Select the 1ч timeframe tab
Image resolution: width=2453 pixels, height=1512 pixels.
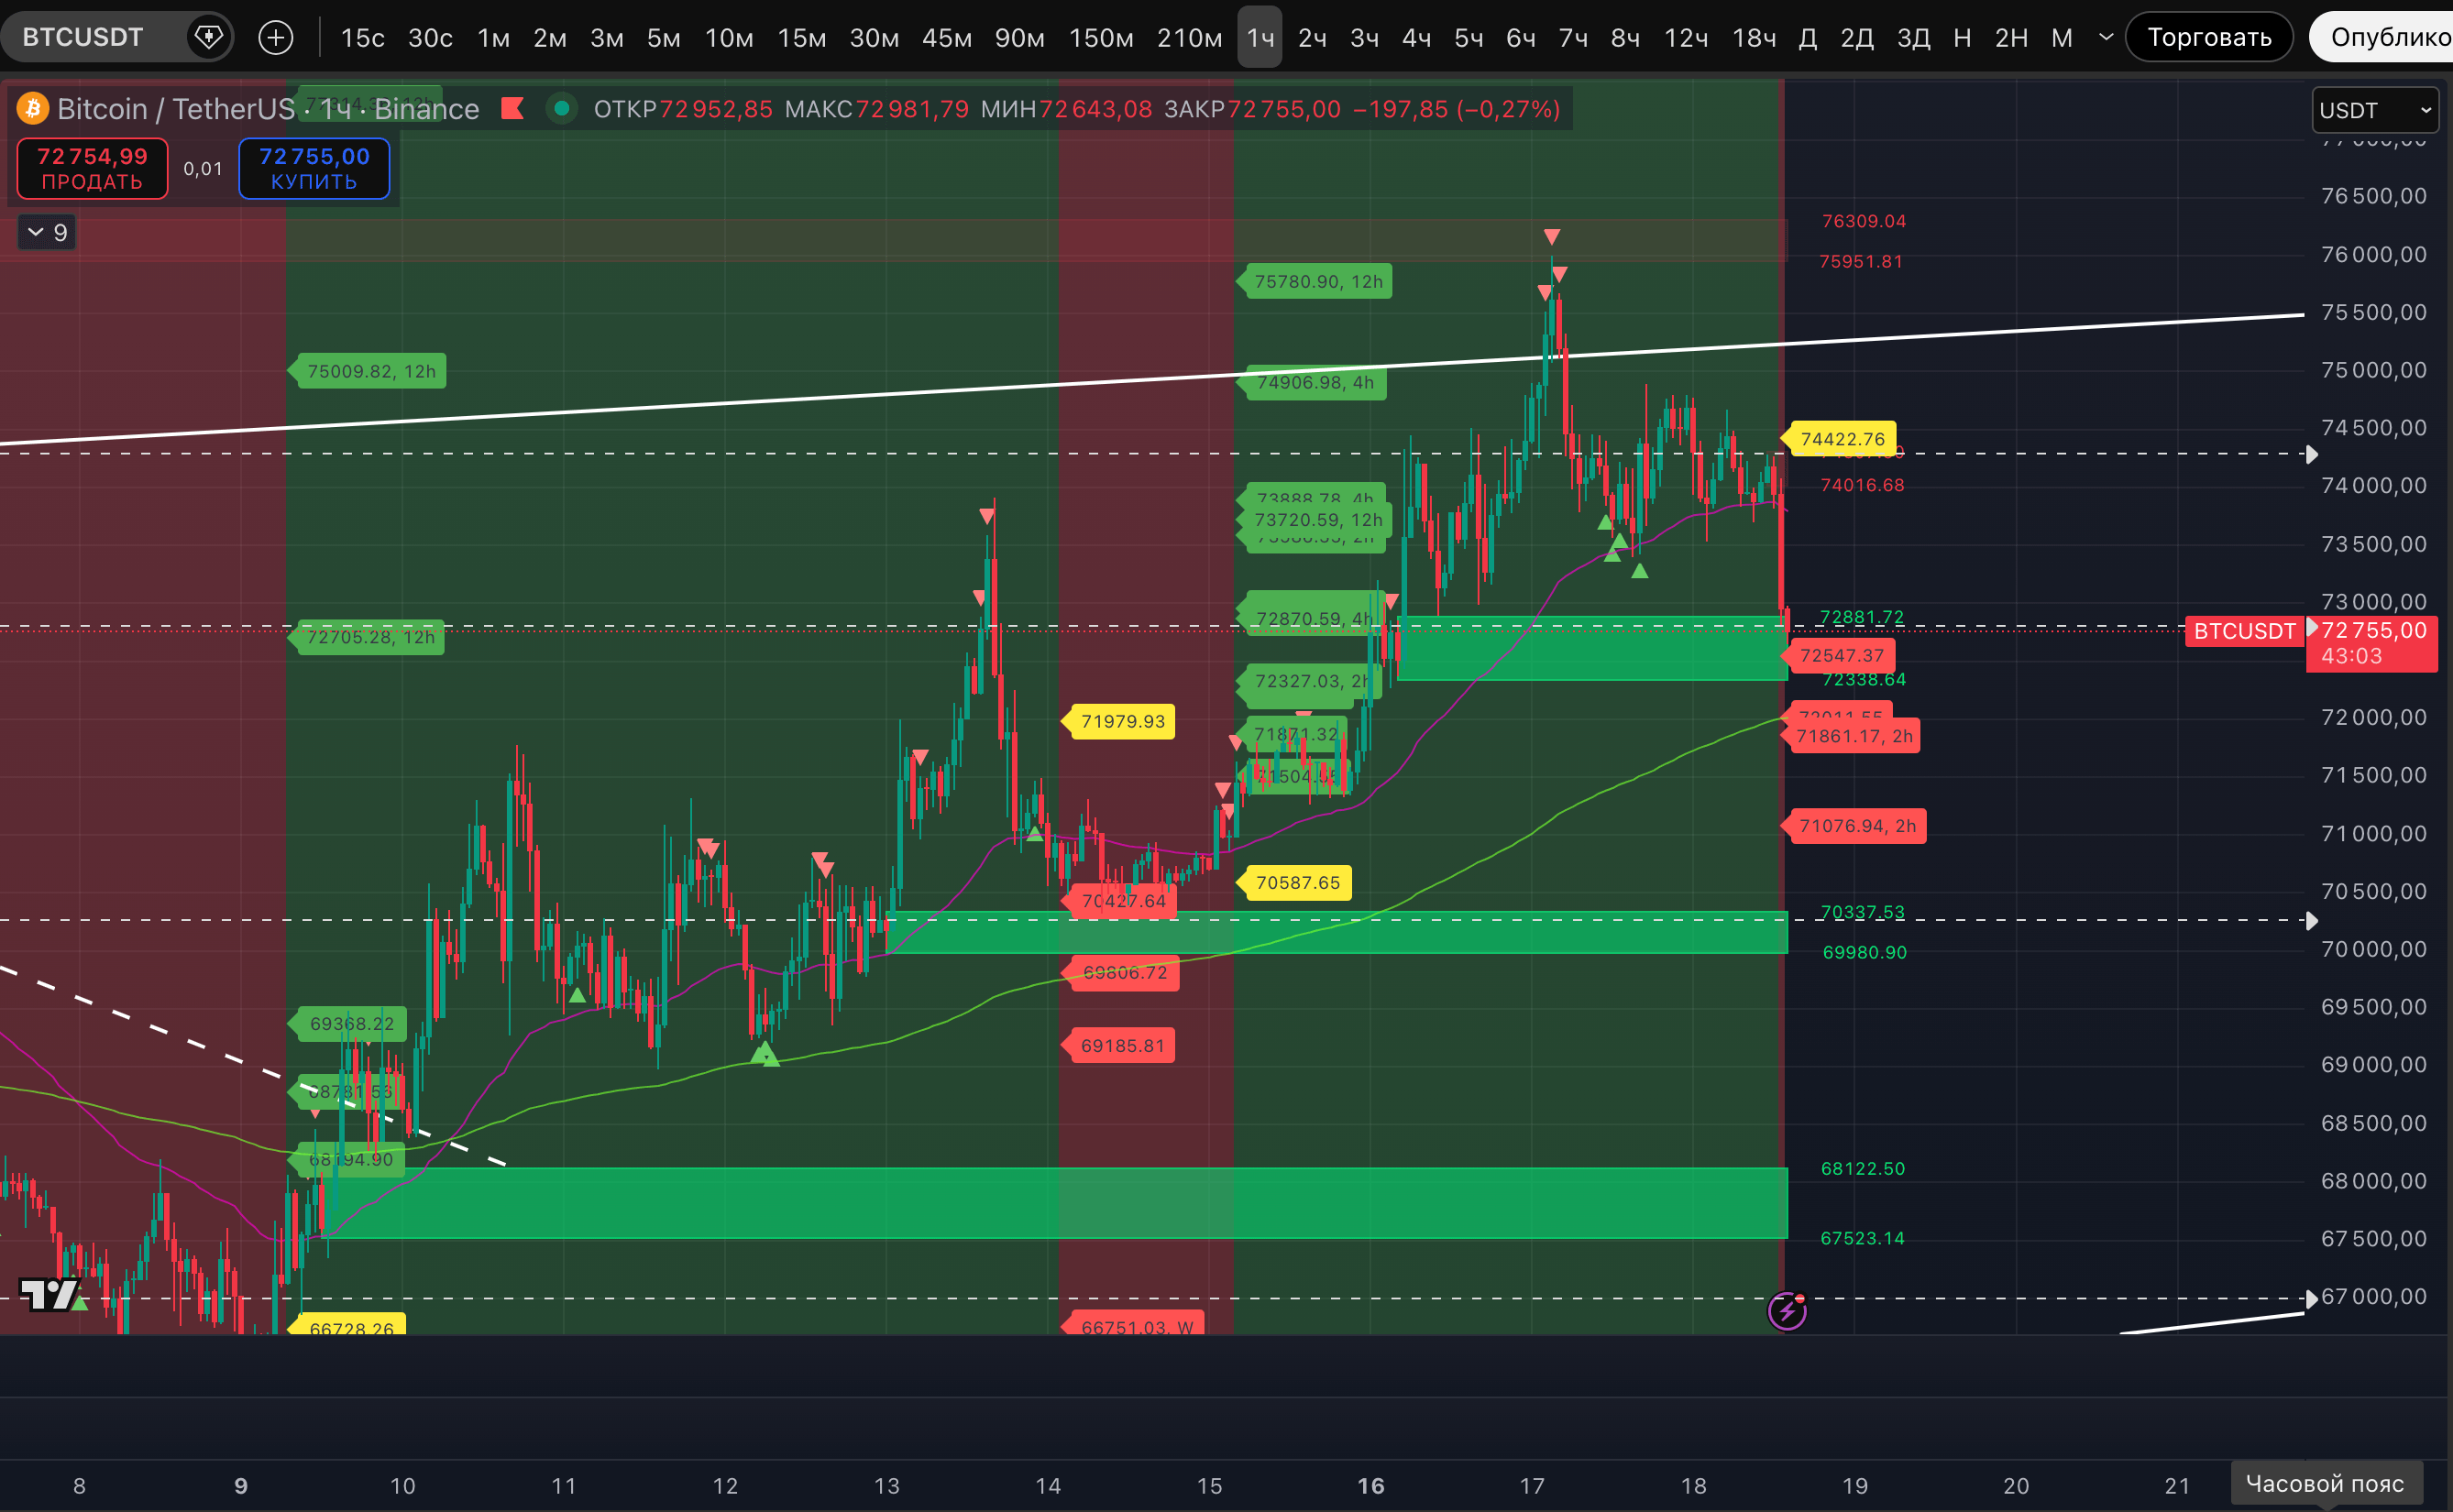coord(1259,38)
